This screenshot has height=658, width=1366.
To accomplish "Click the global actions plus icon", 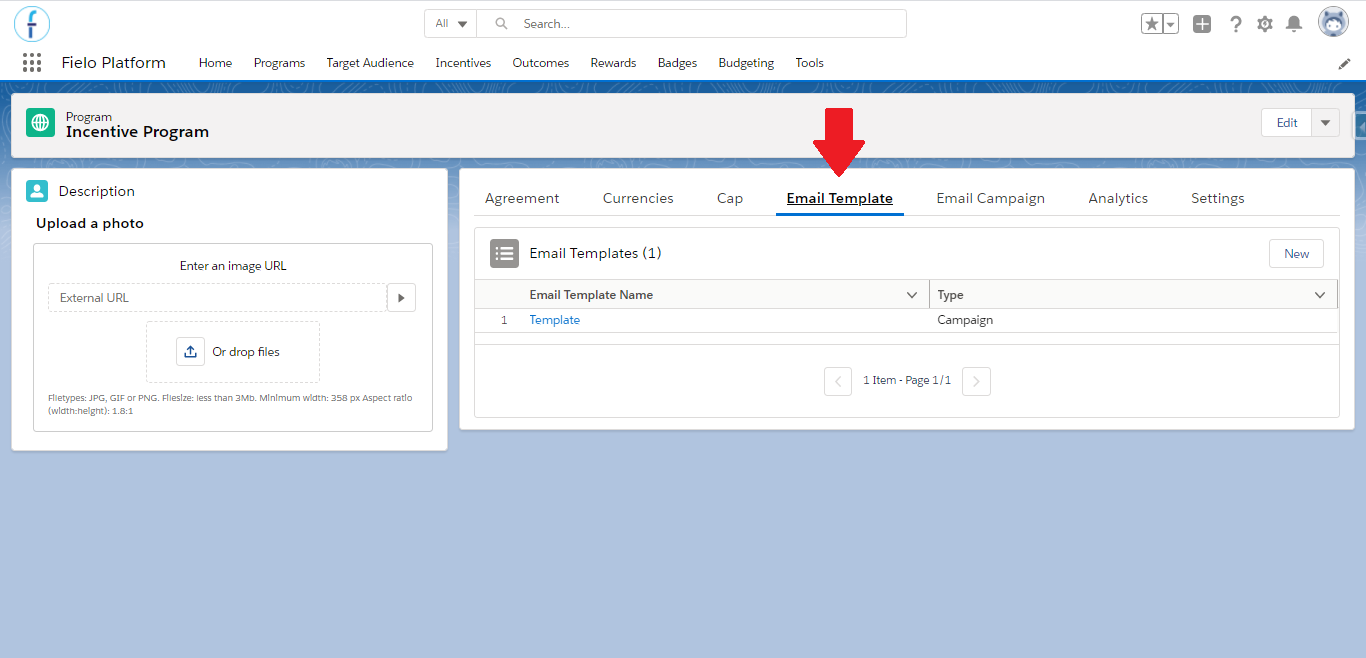I will click(1202, 24).
